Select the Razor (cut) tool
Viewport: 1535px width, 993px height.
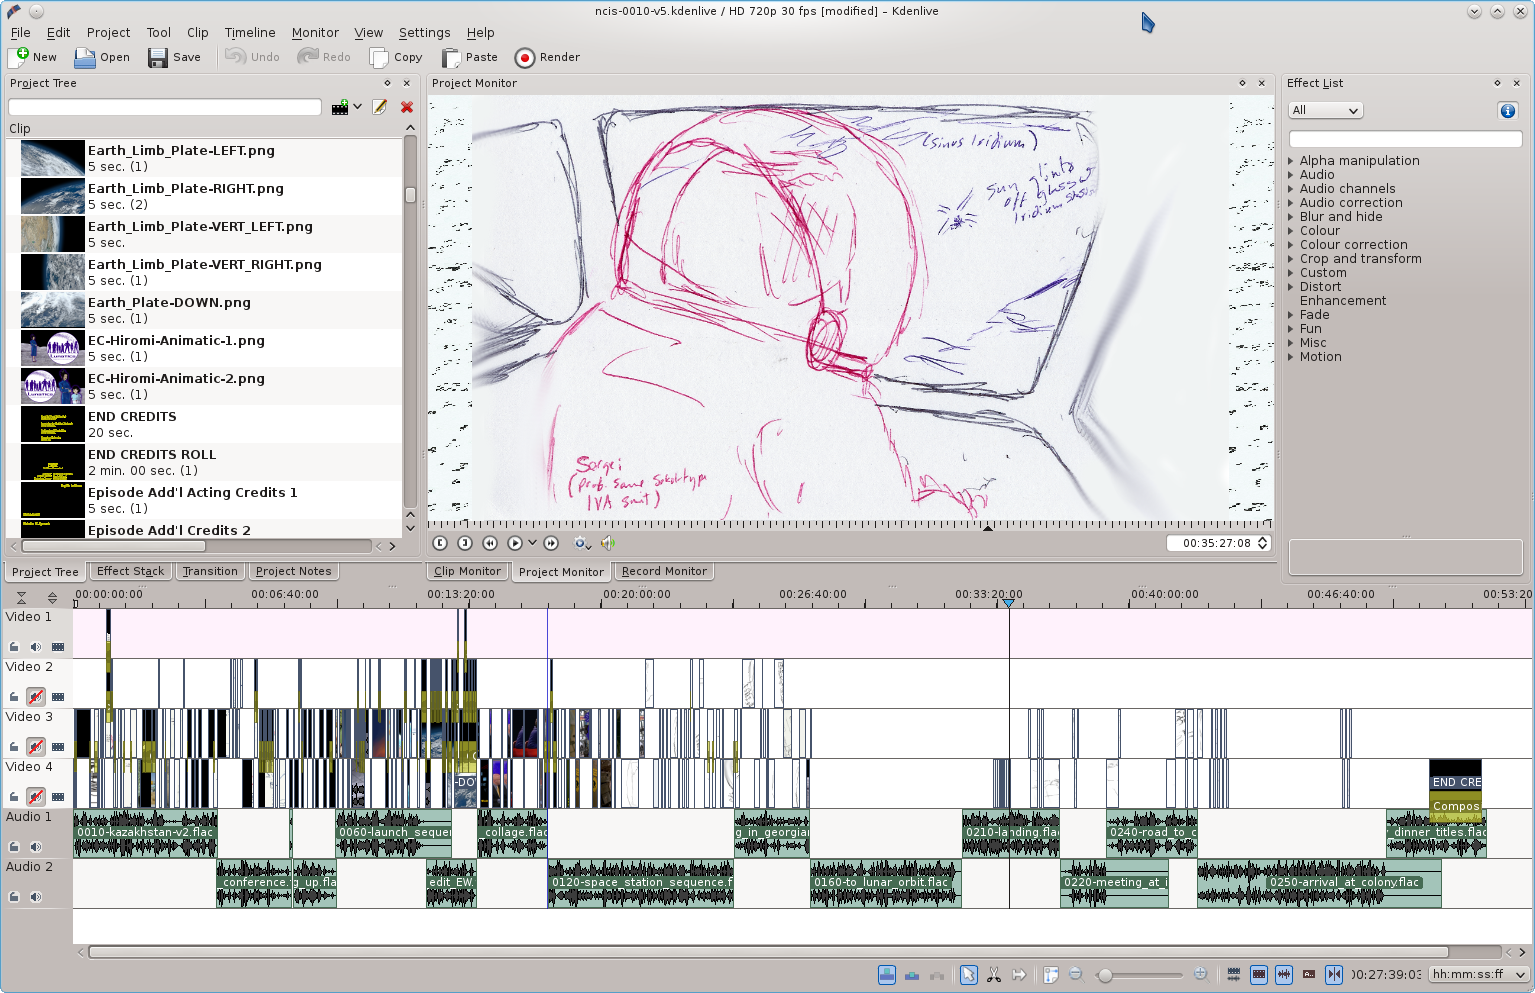point(993,974)
